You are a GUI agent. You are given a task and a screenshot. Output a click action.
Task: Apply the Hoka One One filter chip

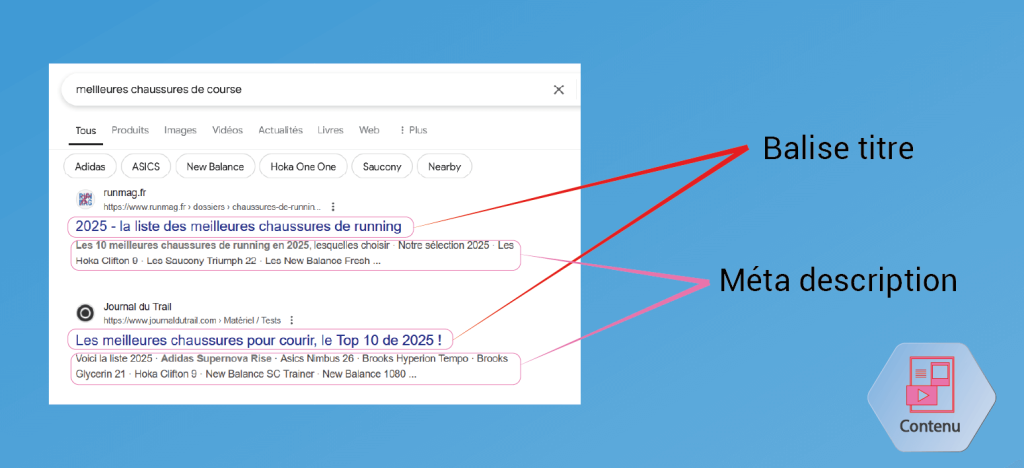pos(303,166)
